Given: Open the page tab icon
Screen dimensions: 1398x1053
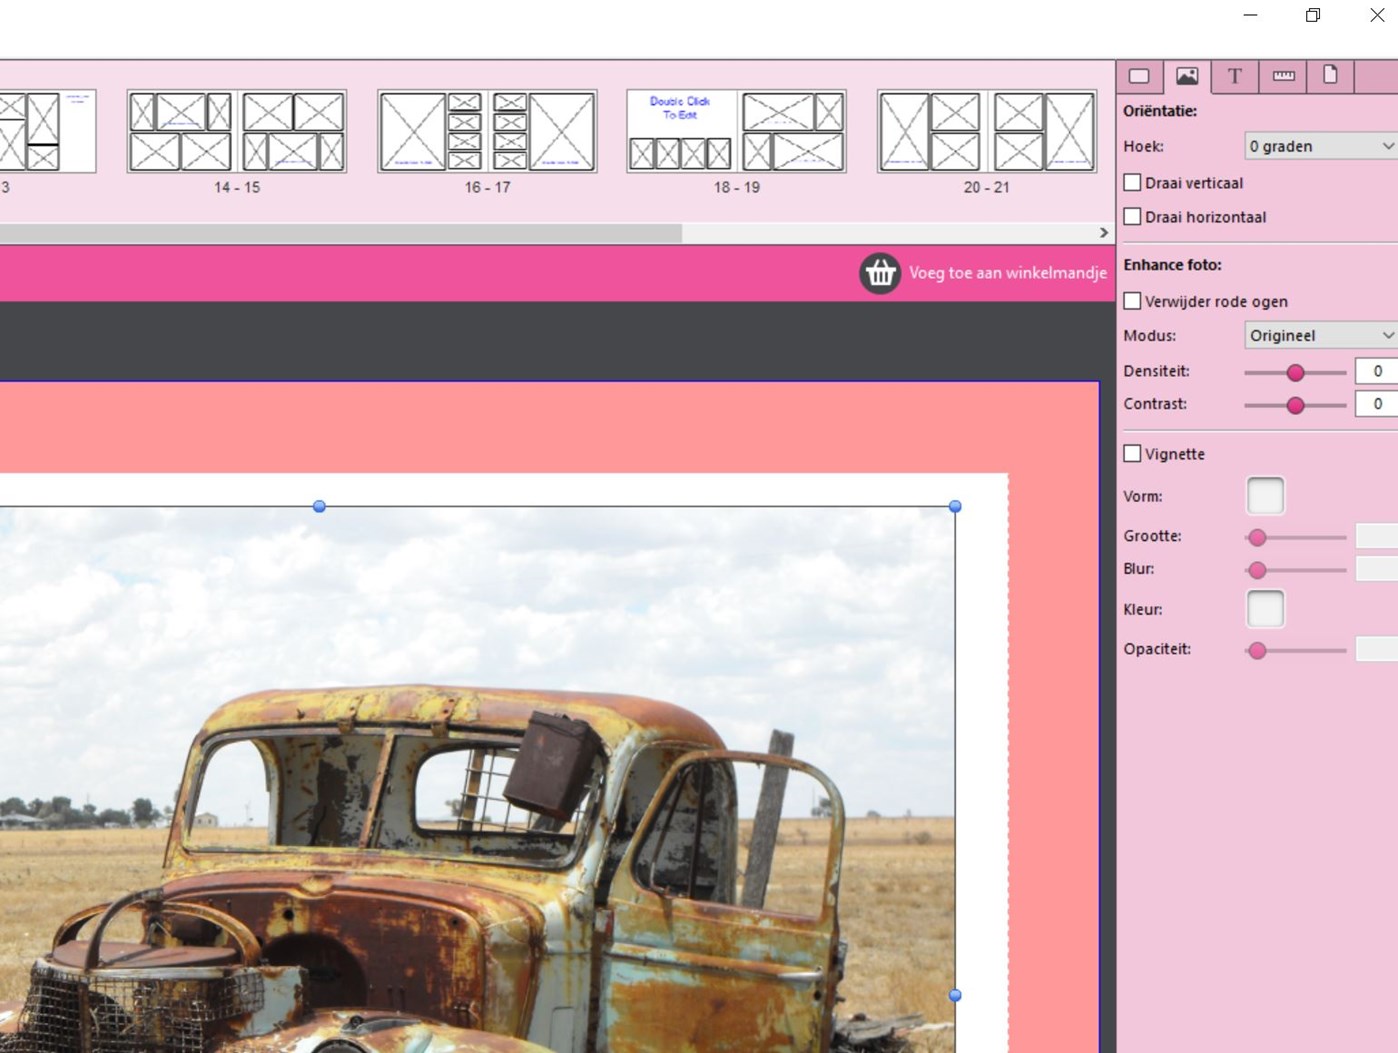Looking at the screenshot, I should click(x=1330, y=76).
